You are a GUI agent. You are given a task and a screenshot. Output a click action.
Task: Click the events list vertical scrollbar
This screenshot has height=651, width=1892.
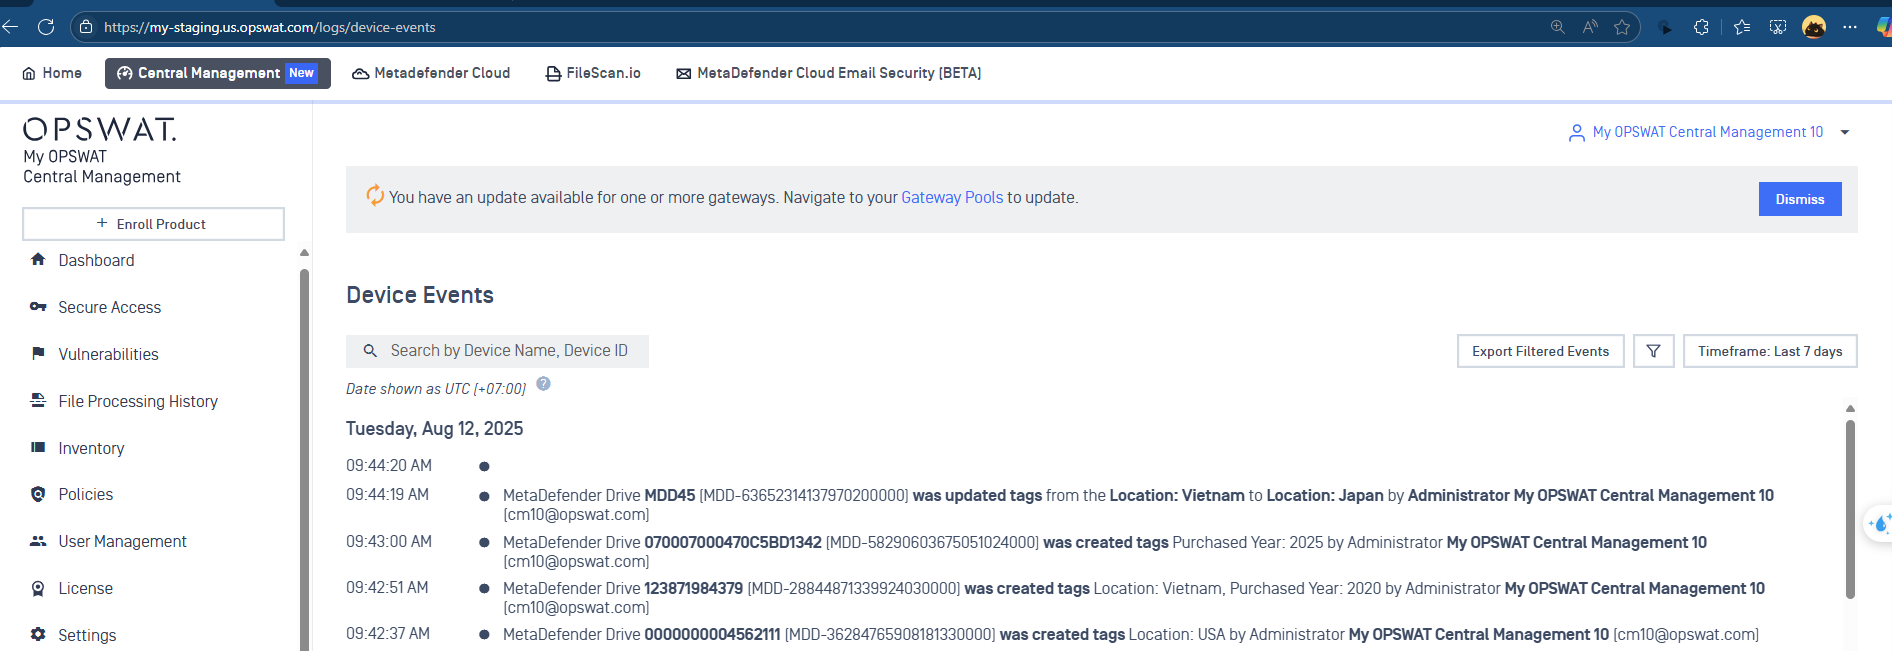coord(1850,508)
